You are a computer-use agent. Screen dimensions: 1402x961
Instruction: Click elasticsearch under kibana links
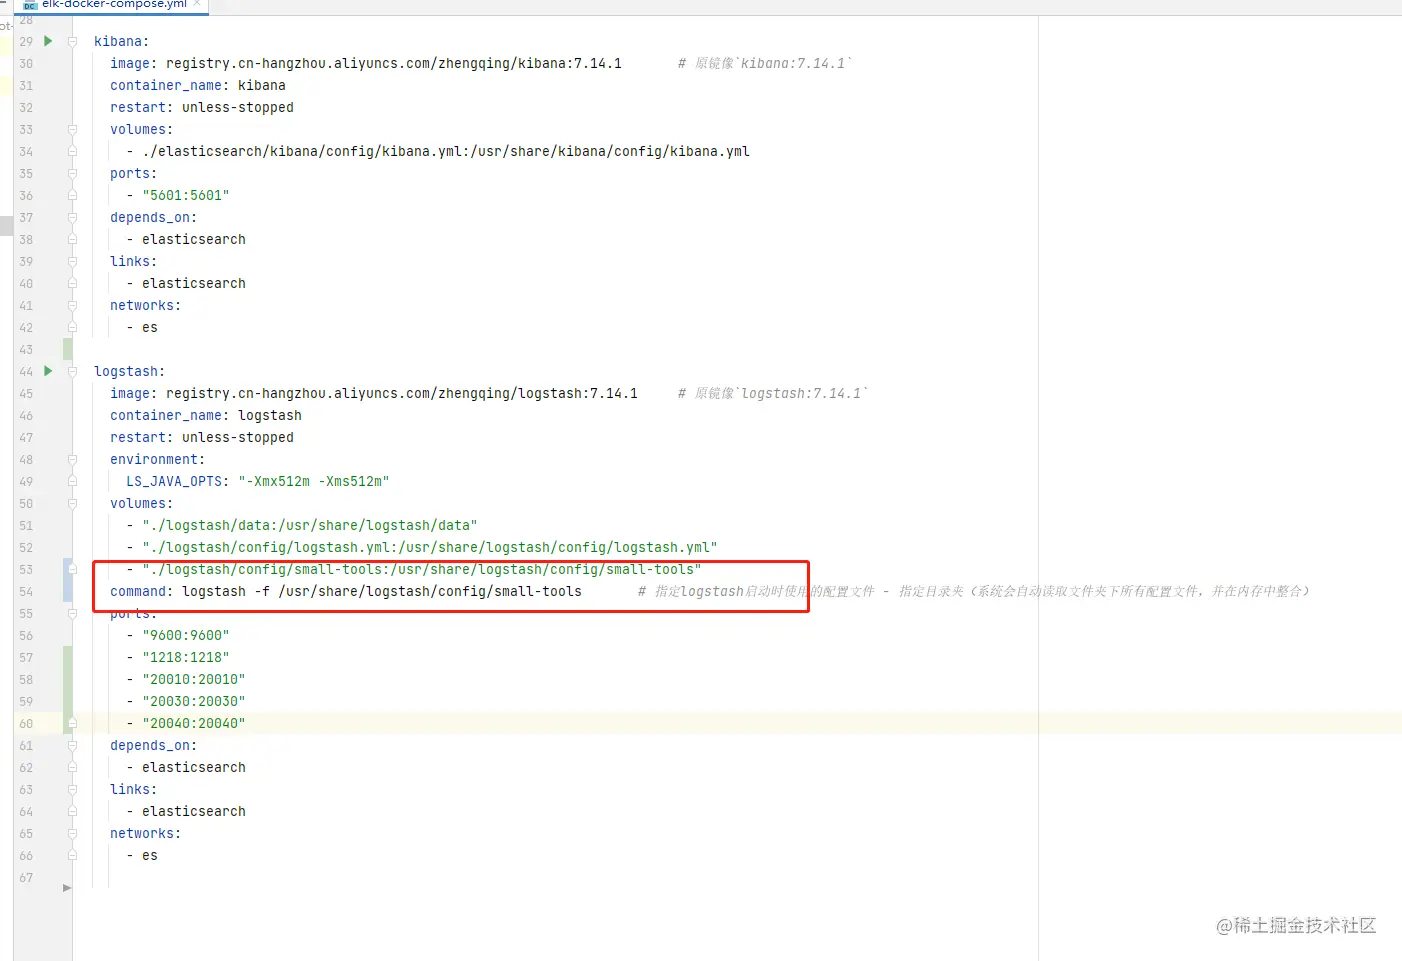click(x=194, y=283)
